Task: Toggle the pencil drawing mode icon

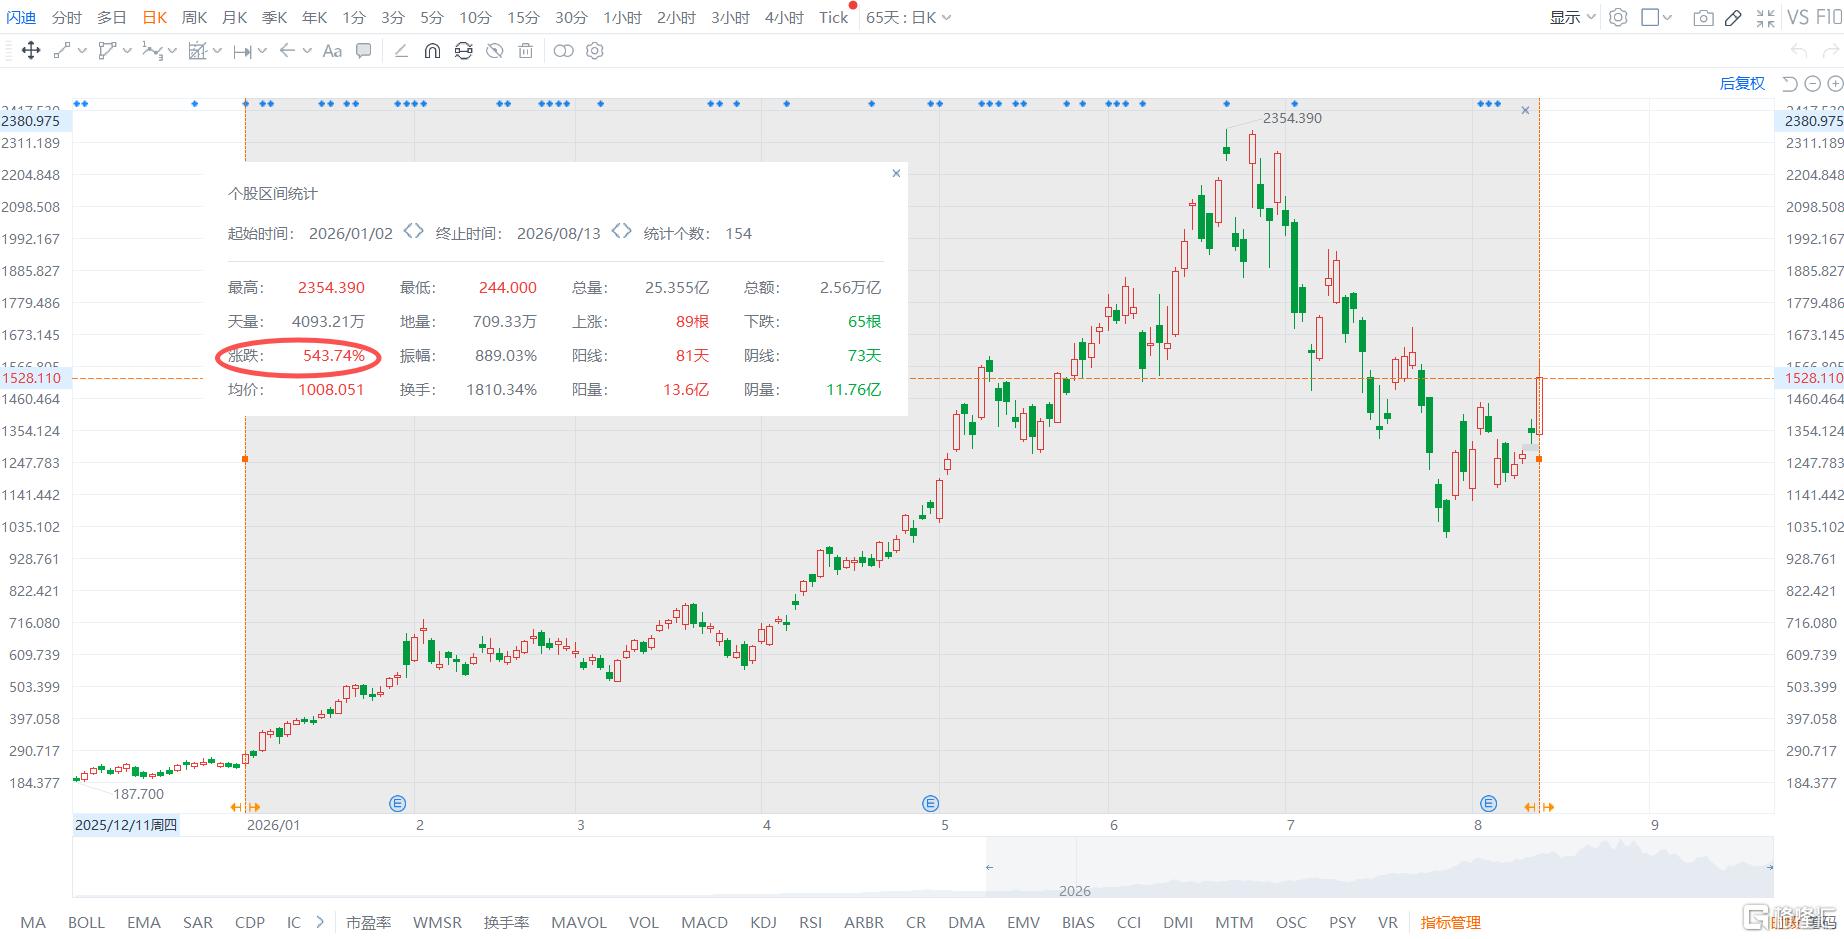Action: pos(1734,18)
